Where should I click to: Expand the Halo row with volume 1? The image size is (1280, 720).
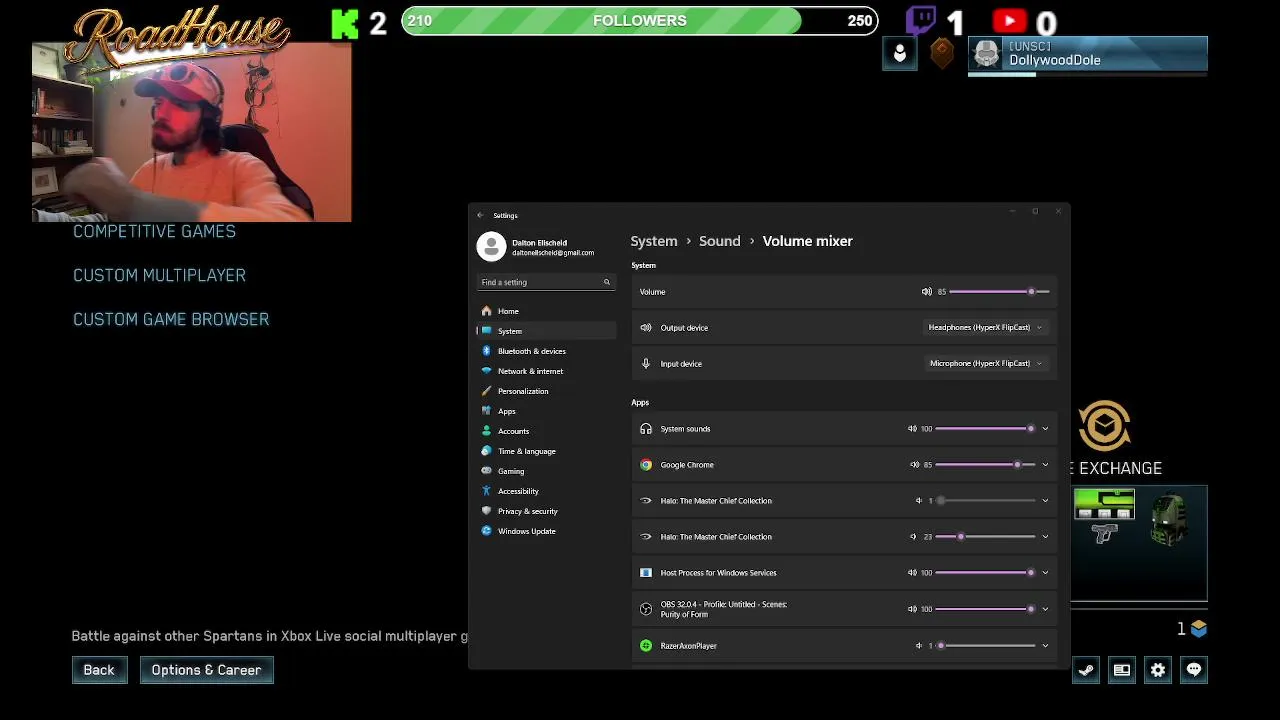click(x=1045, y=501)
